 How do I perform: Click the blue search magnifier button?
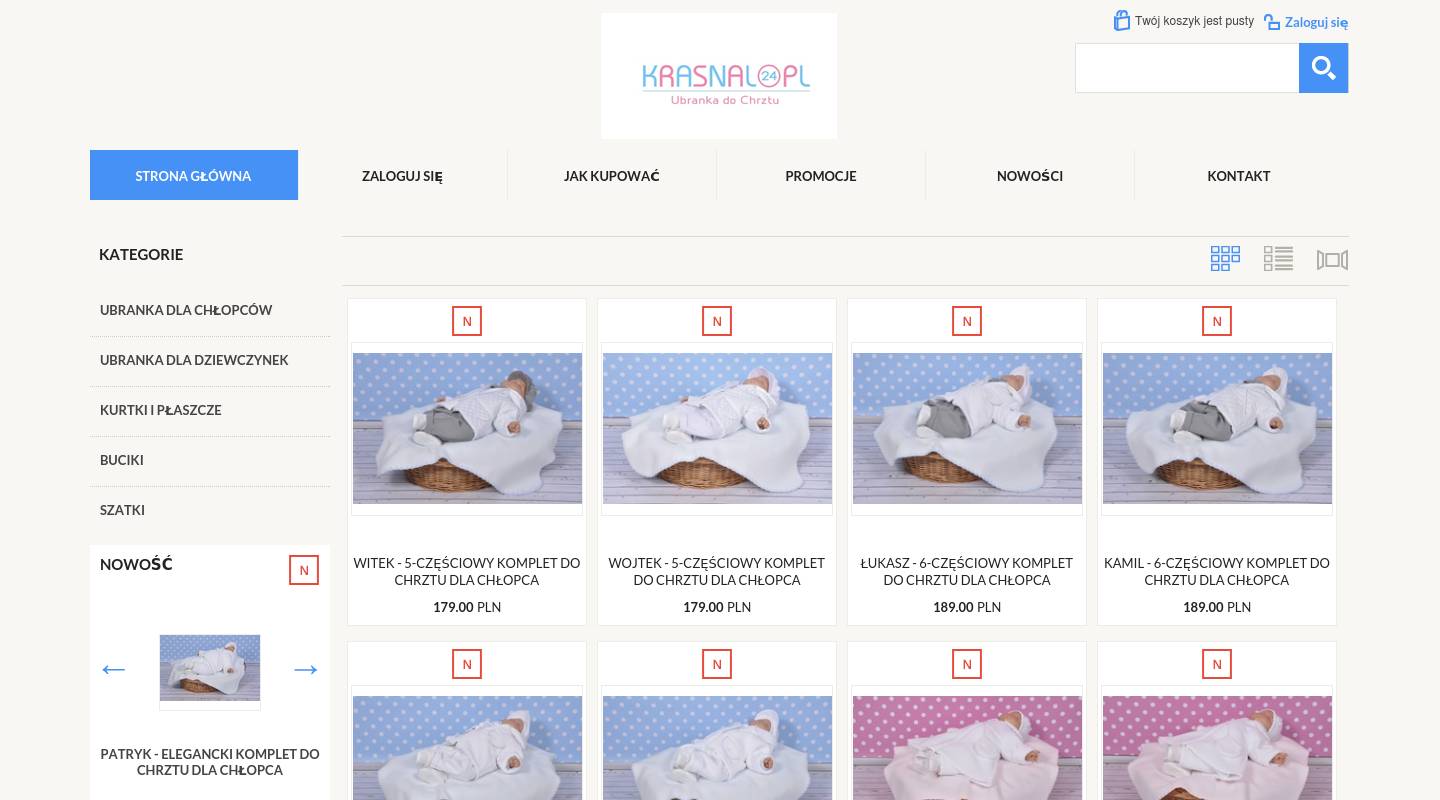tap(1323, 68)
